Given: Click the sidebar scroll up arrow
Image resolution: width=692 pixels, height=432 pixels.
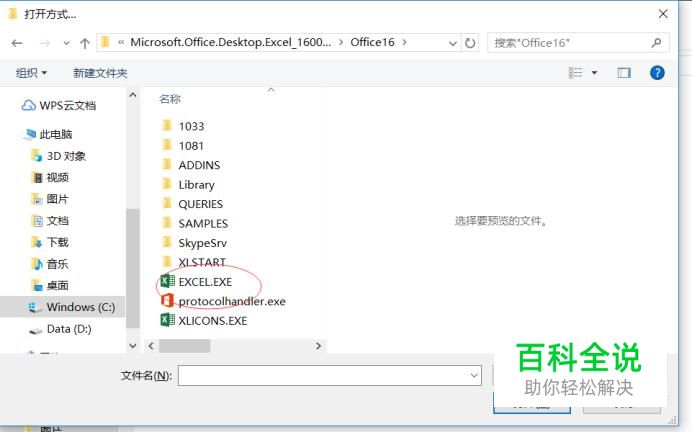Looking at the screenshot, I should (x=132, y=95).
